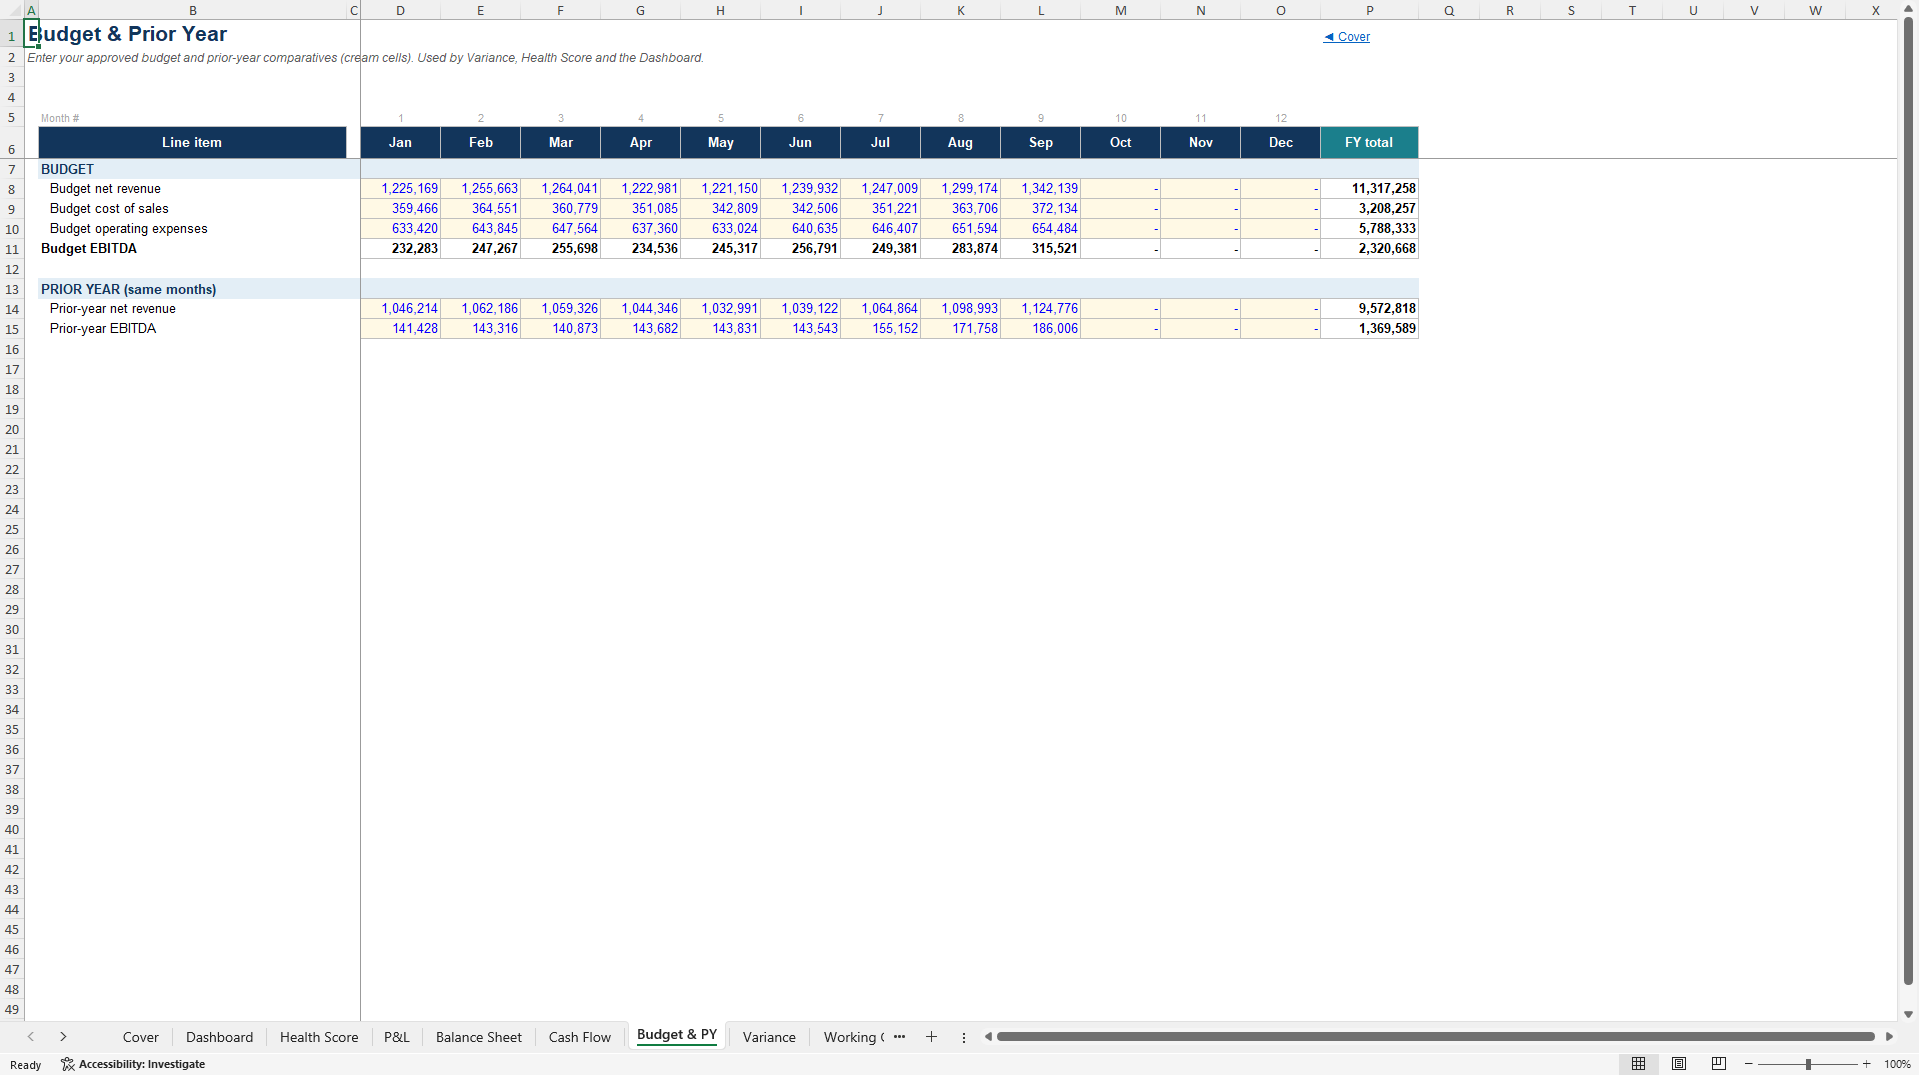Image resolution: width=1919 pixels, height=1075 pixels.
Task: Click Accessibility: Investigate in status bar
Action: tap(133, 1064)
